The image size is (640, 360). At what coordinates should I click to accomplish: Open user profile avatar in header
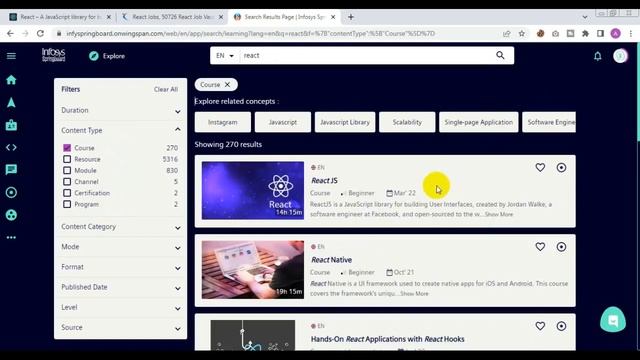(x=620, y=56)
